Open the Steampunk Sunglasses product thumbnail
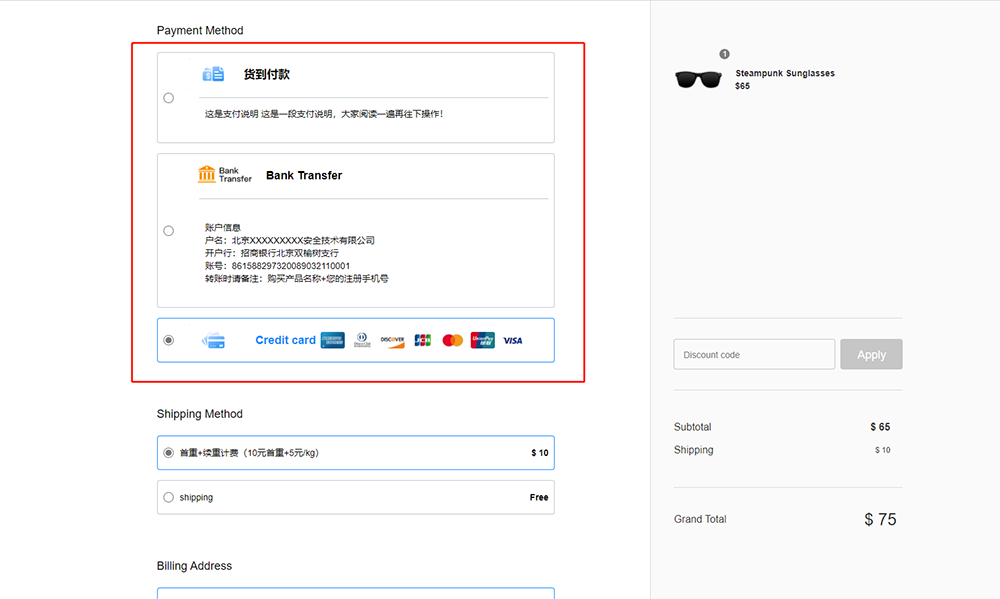Screen dimensions: 1000x599 699,79
